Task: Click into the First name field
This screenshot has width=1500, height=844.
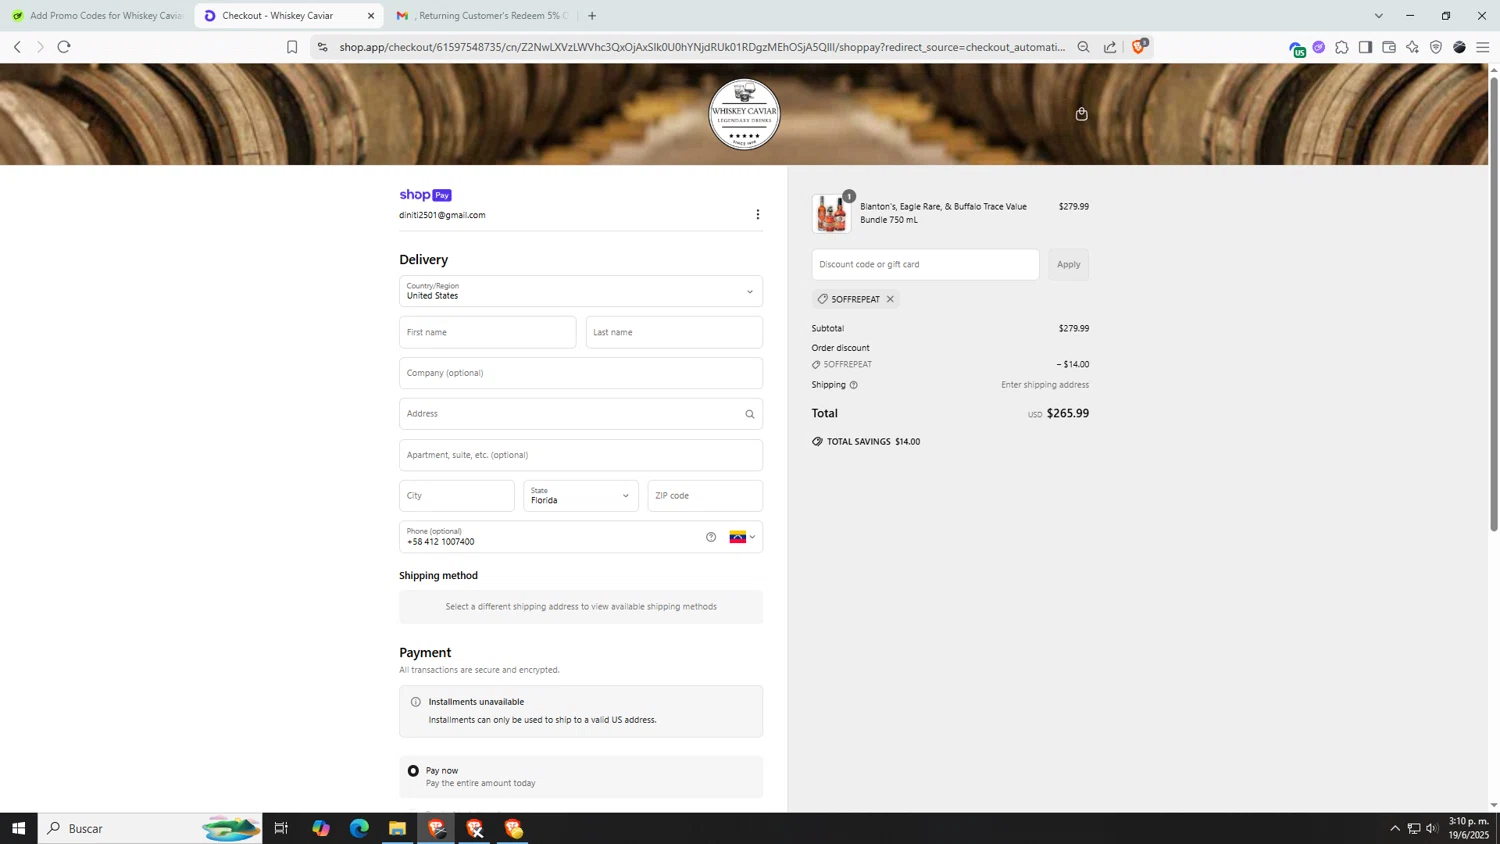Action: click(x=487, y=332)
